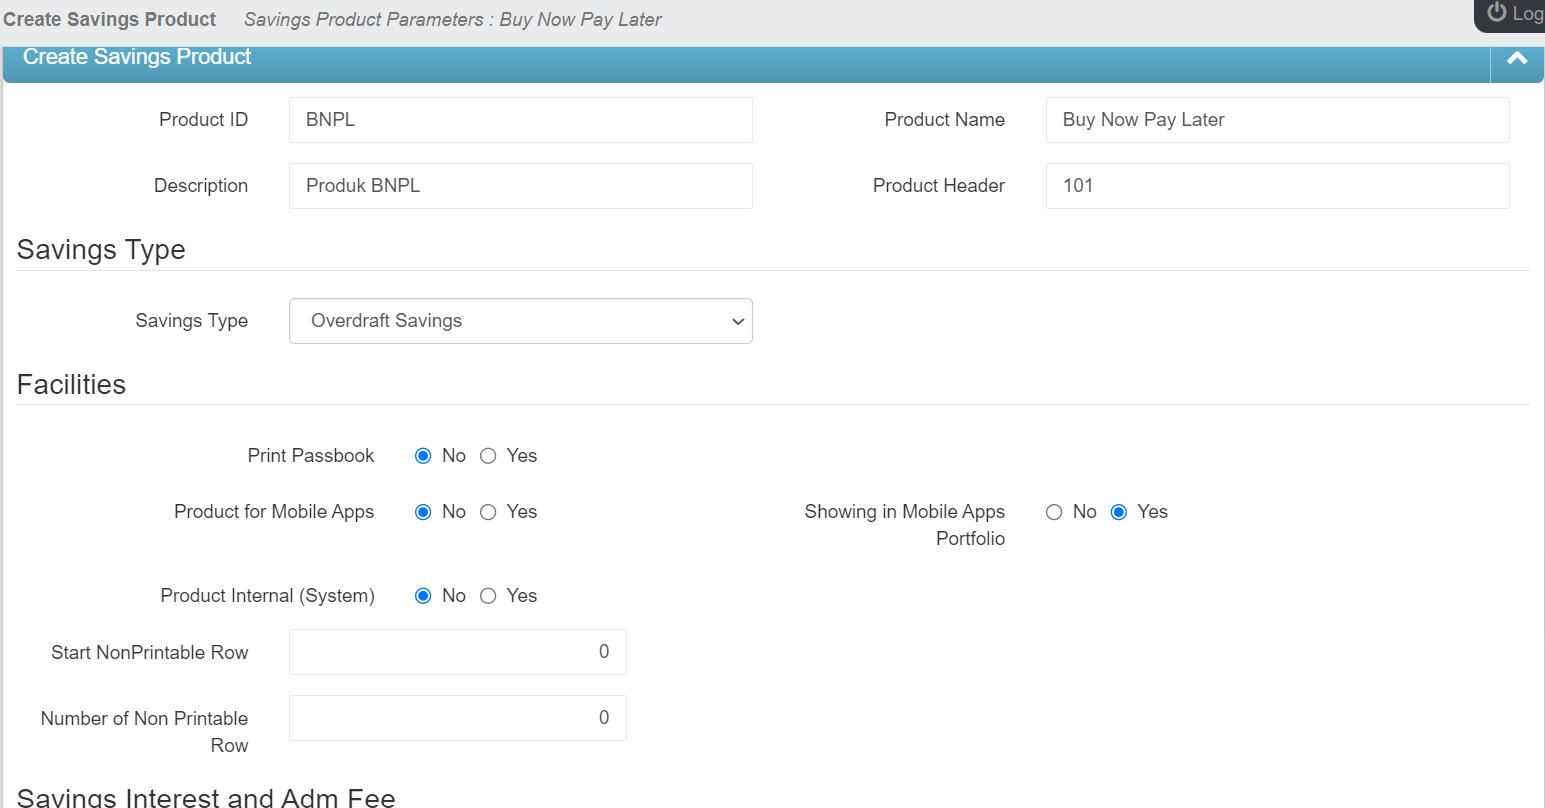
Task: Open the Savings Type dropdown
Action: (520, 321)
